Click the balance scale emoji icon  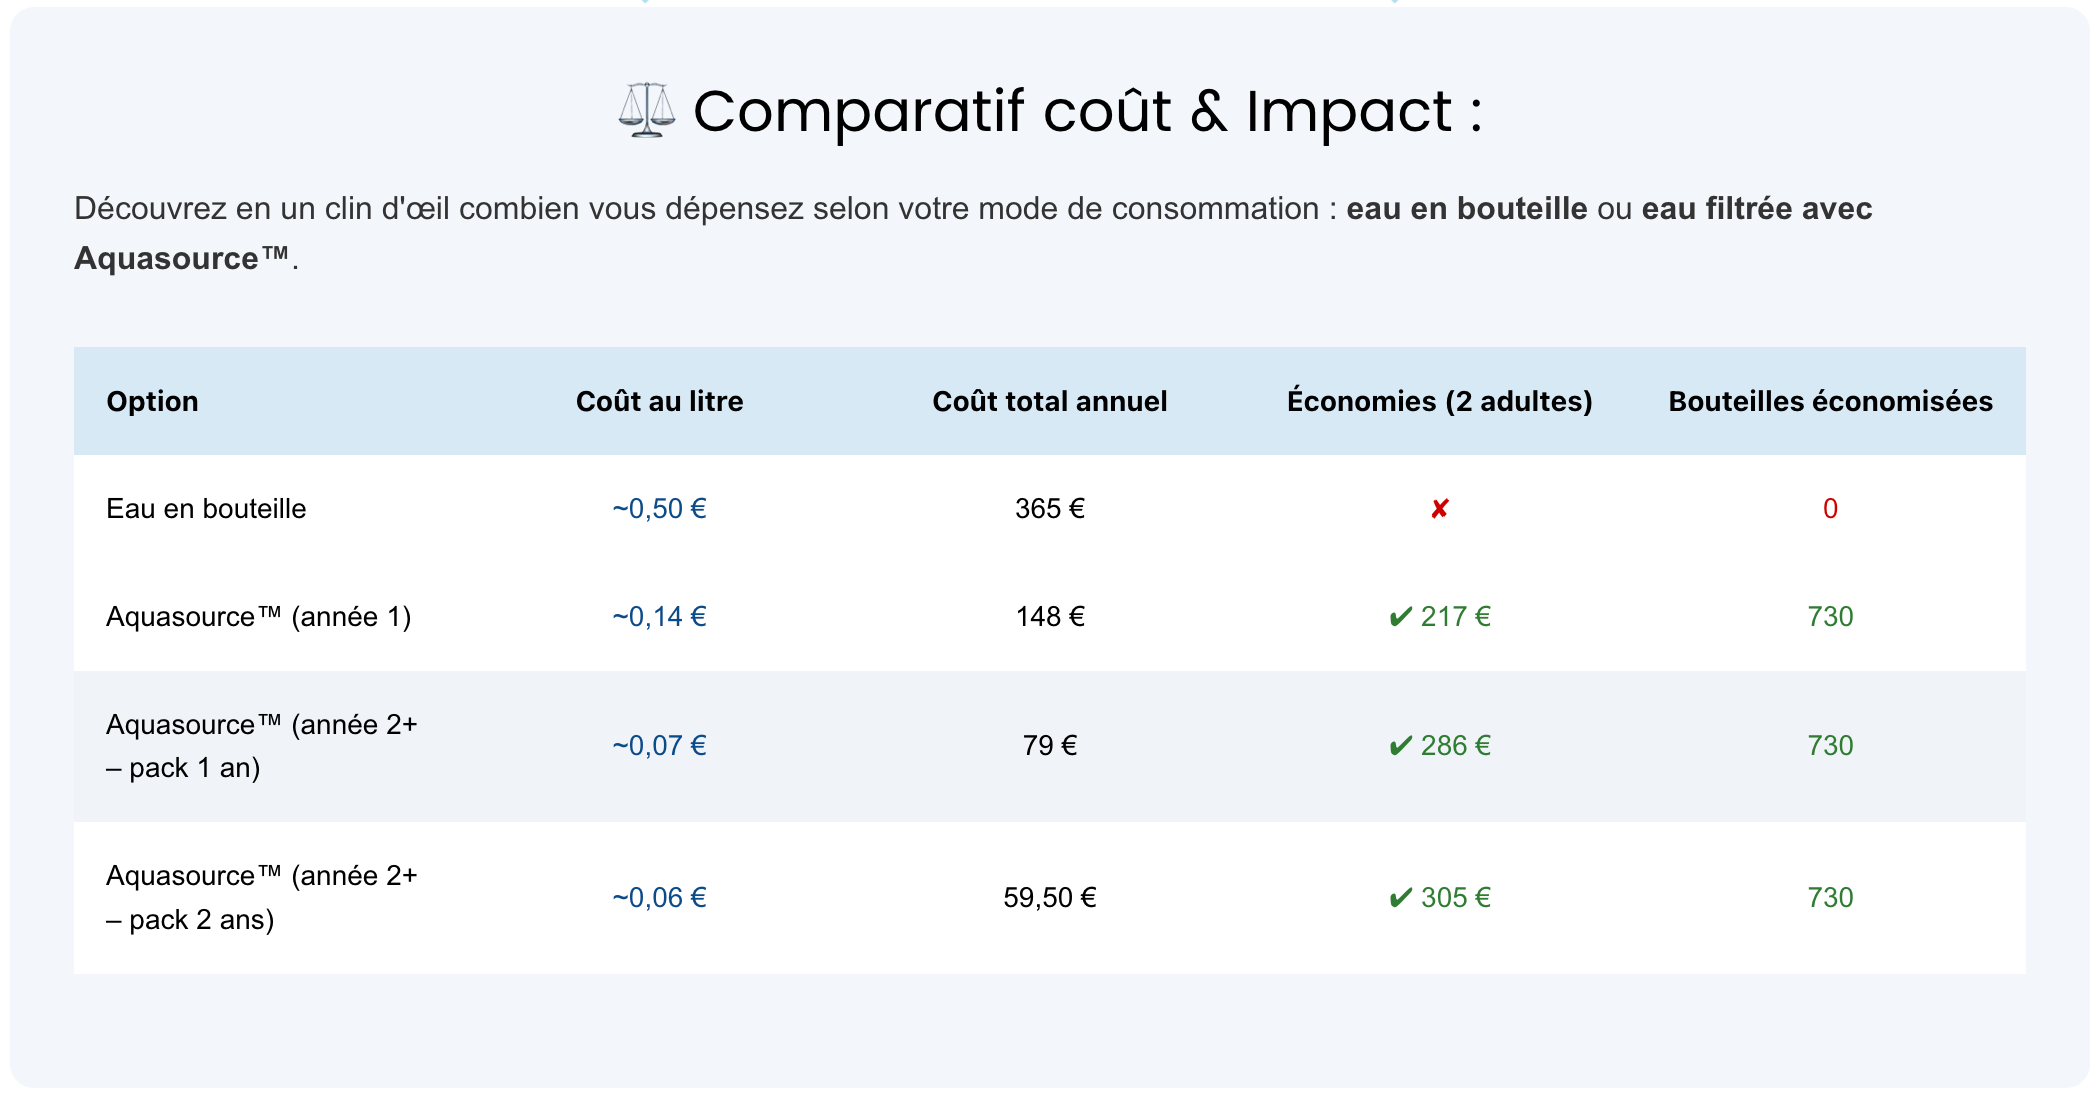click(x=646, y=110)
